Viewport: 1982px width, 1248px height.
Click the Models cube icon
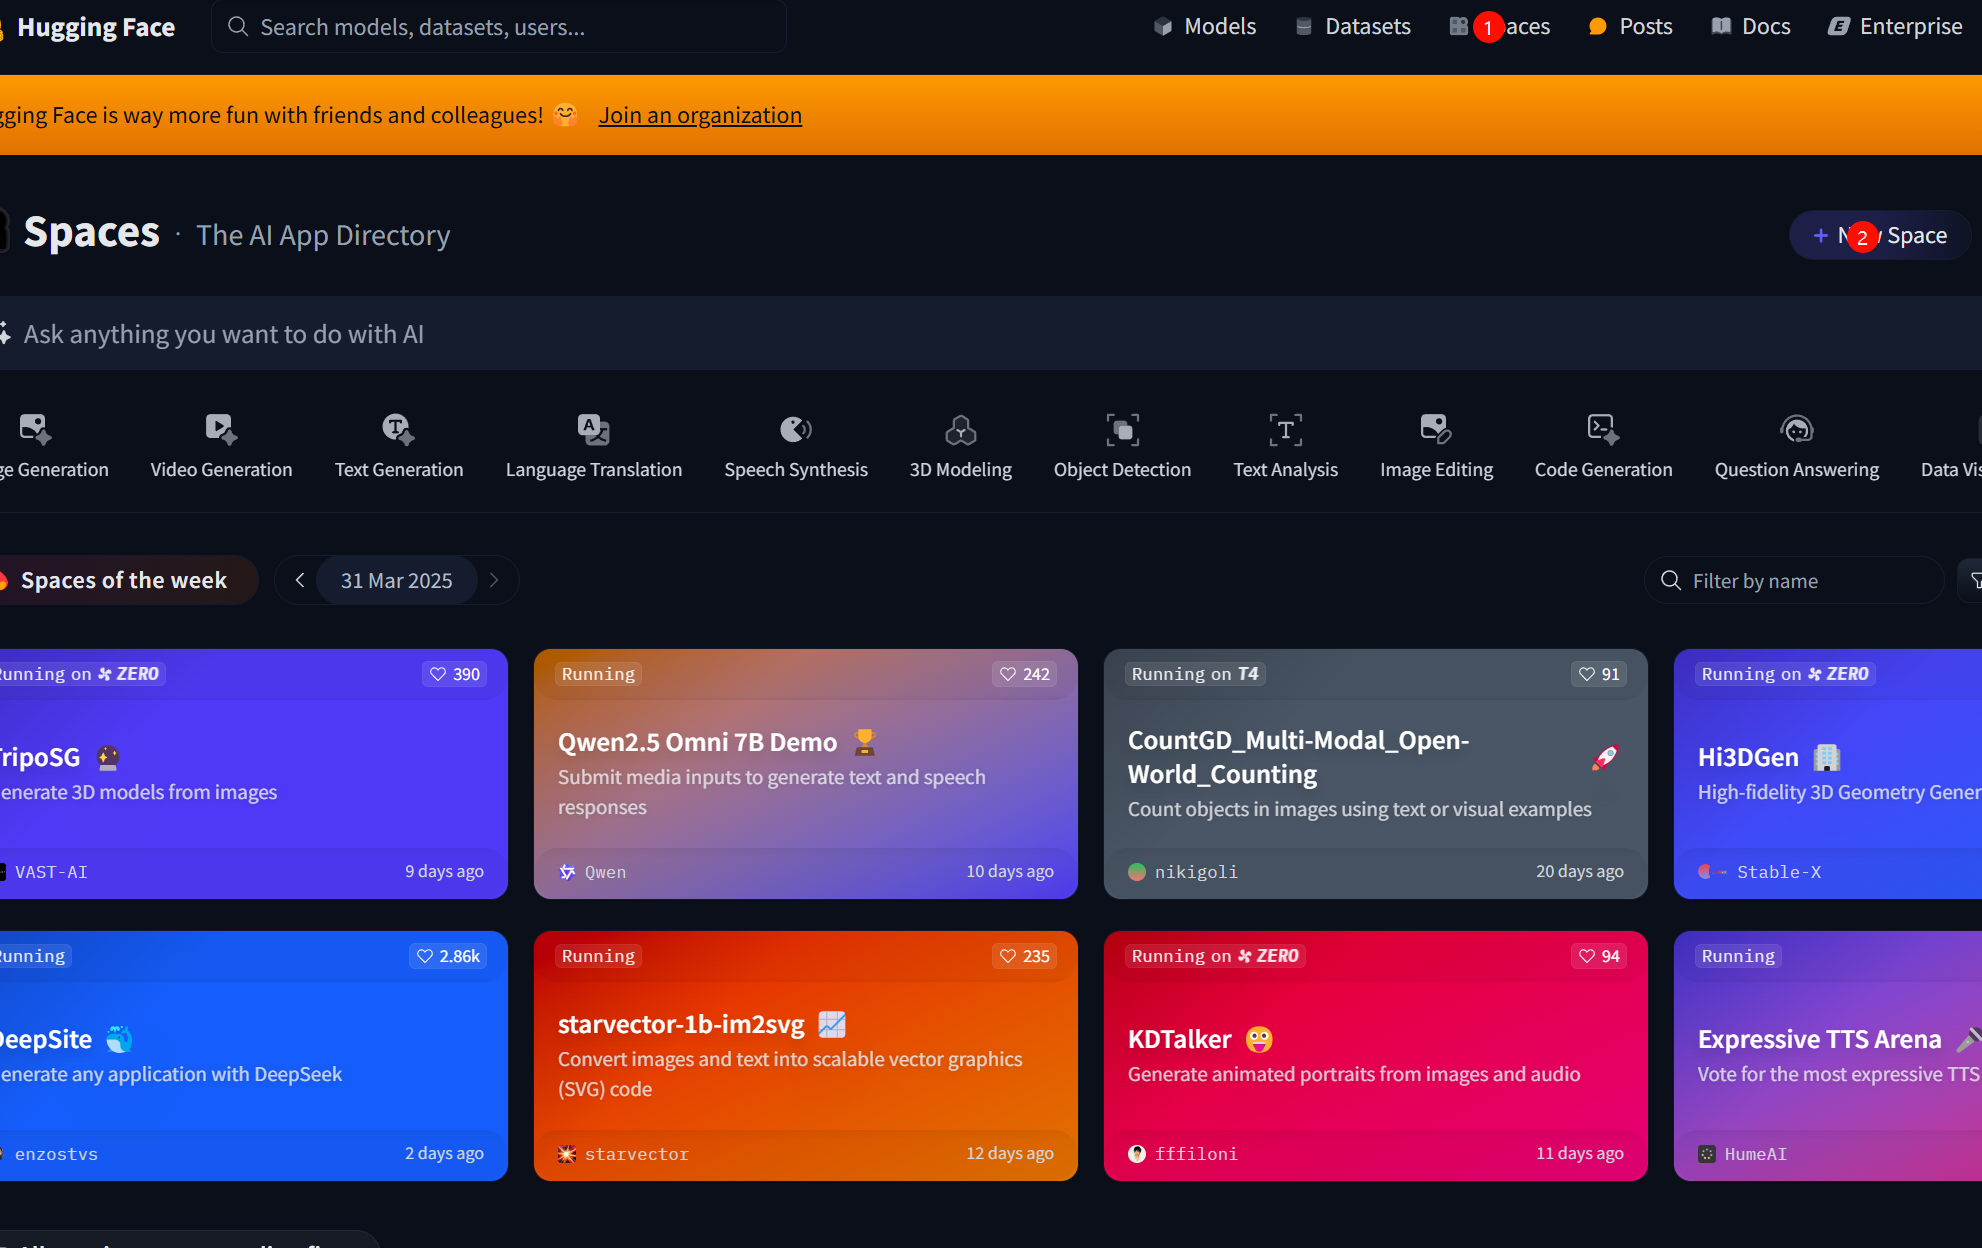[x=1163, y=27]
